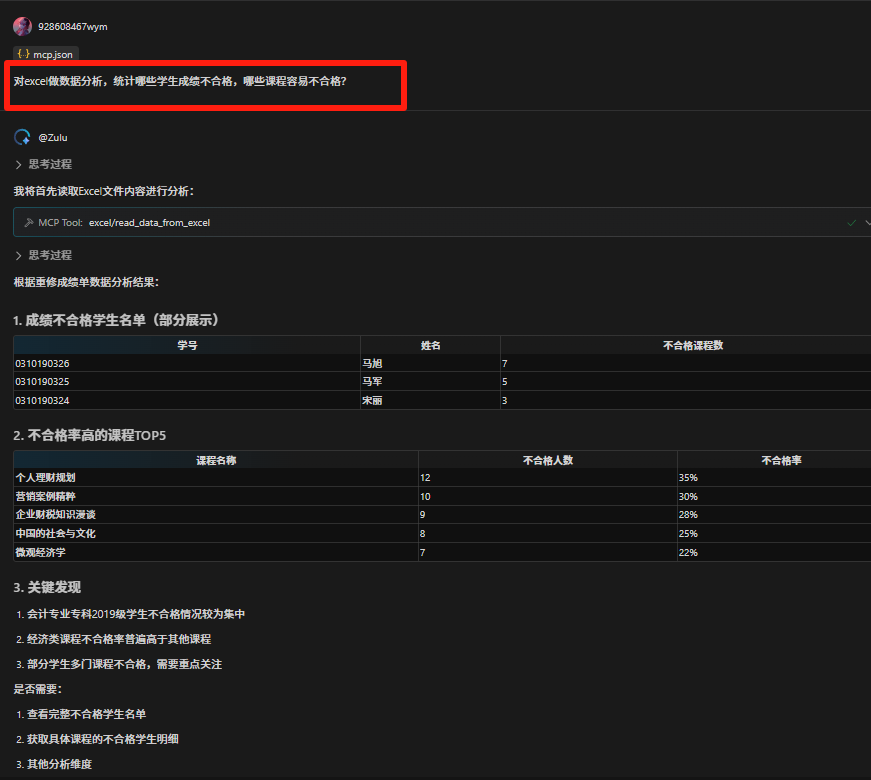Image resolution: width=871 pixels, height=780 pixels.
Task: Select student ID 0310190326 in the table
Action: 44,362
